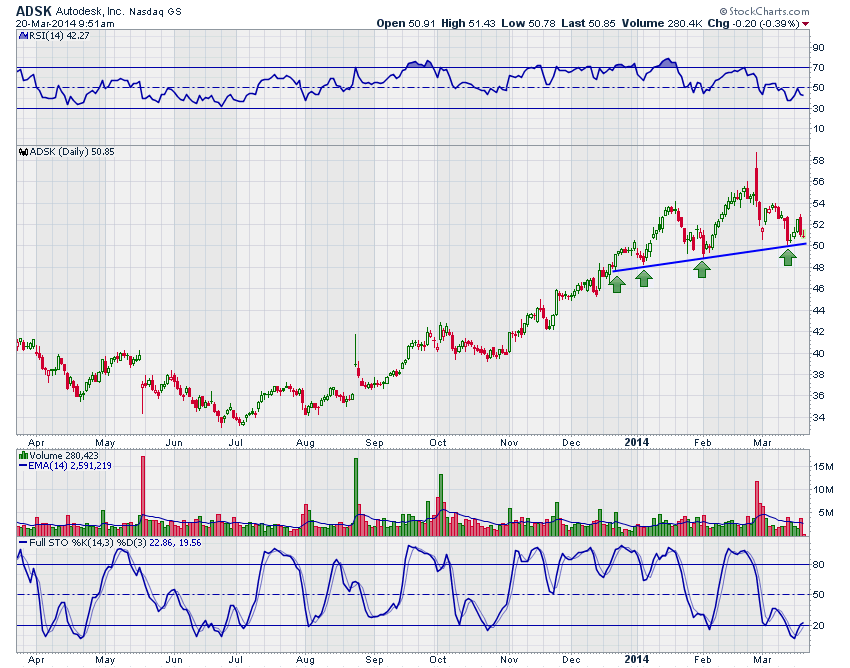Click the 70 overbought level on RSI axis
Screen dimensions: 850x668
[x=818, y=68]
